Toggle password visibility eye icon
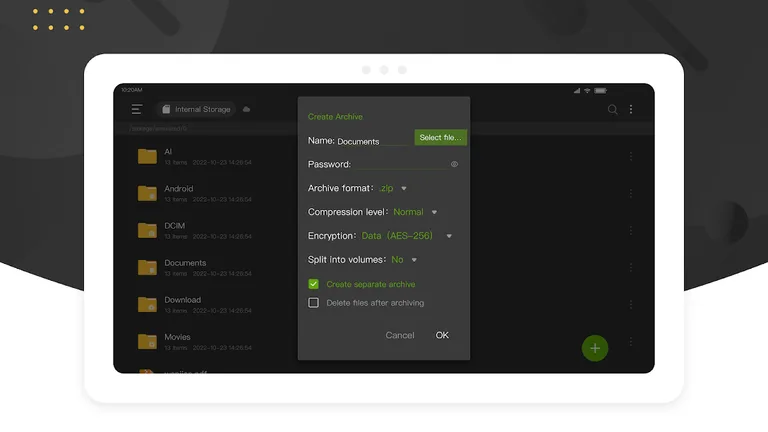Viewport: 768px width, 432px height. tap(455, 165)
